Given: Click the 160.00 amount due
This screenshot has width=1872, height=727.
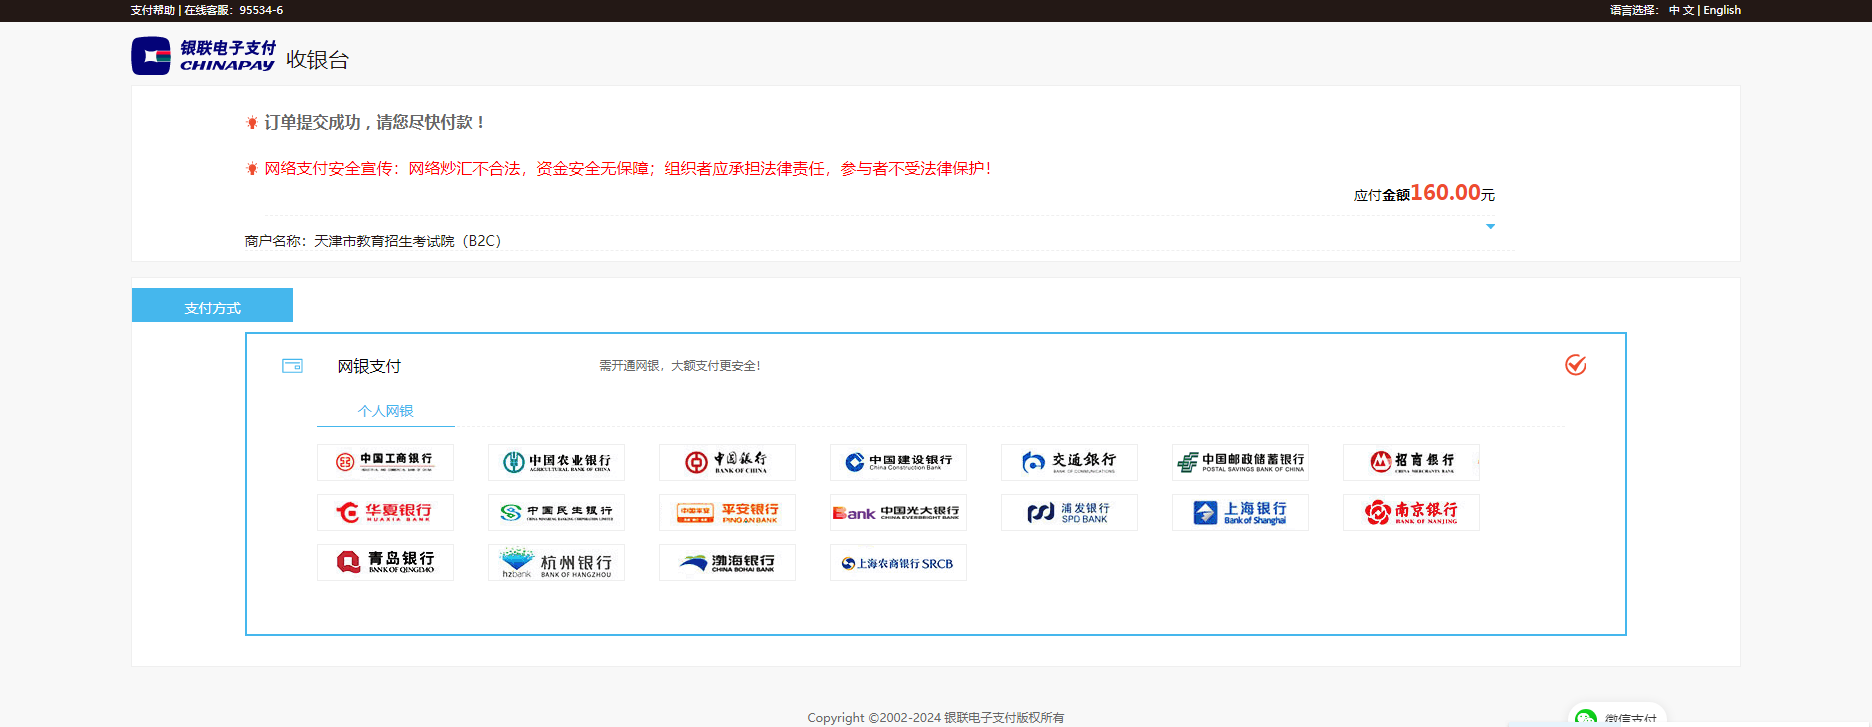Looking at the screenshot, I should [1445, 192].
